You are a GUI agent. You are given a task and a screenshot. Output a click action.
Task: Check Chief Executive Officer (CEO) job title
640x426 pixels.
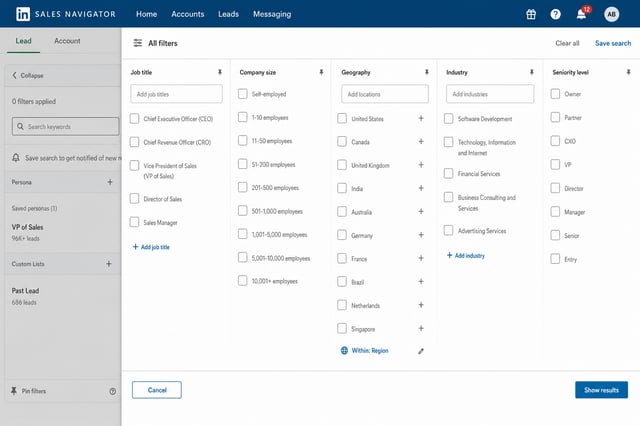(x=134, y=118)
